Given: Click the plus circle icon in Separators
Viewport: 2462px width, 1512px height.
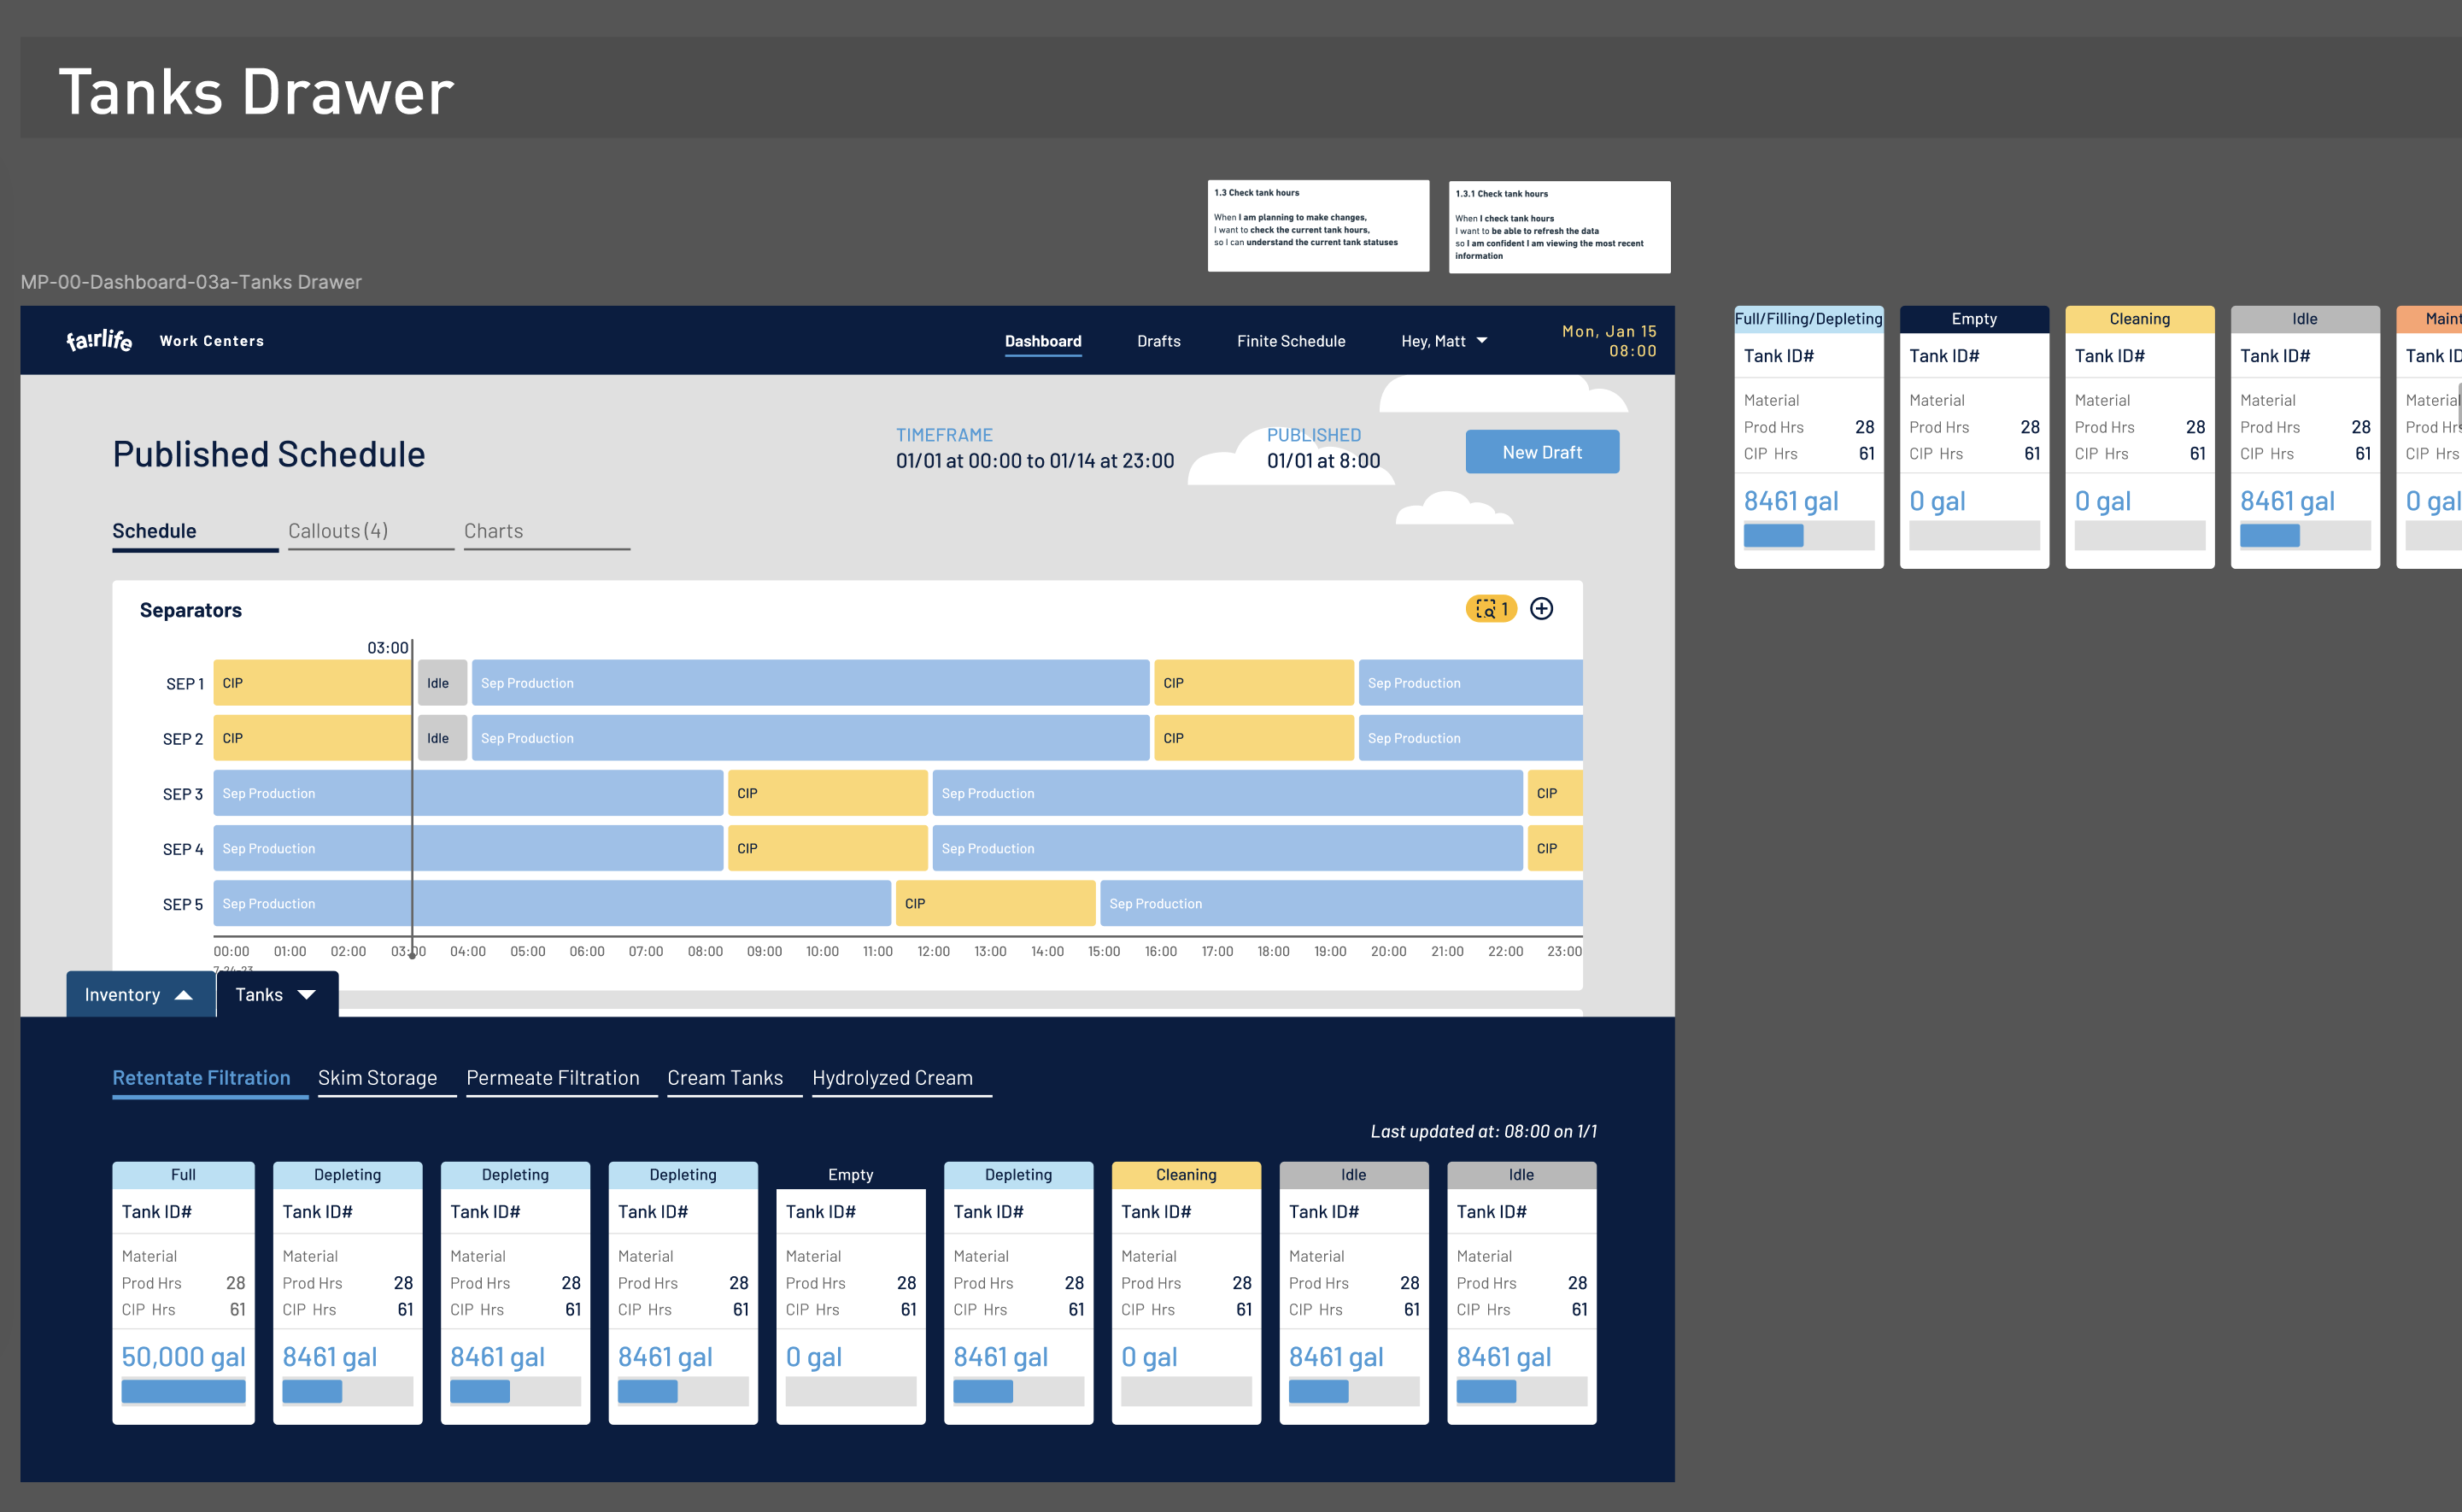Looking at the screenshot, I should click(x=1541, y=609).
